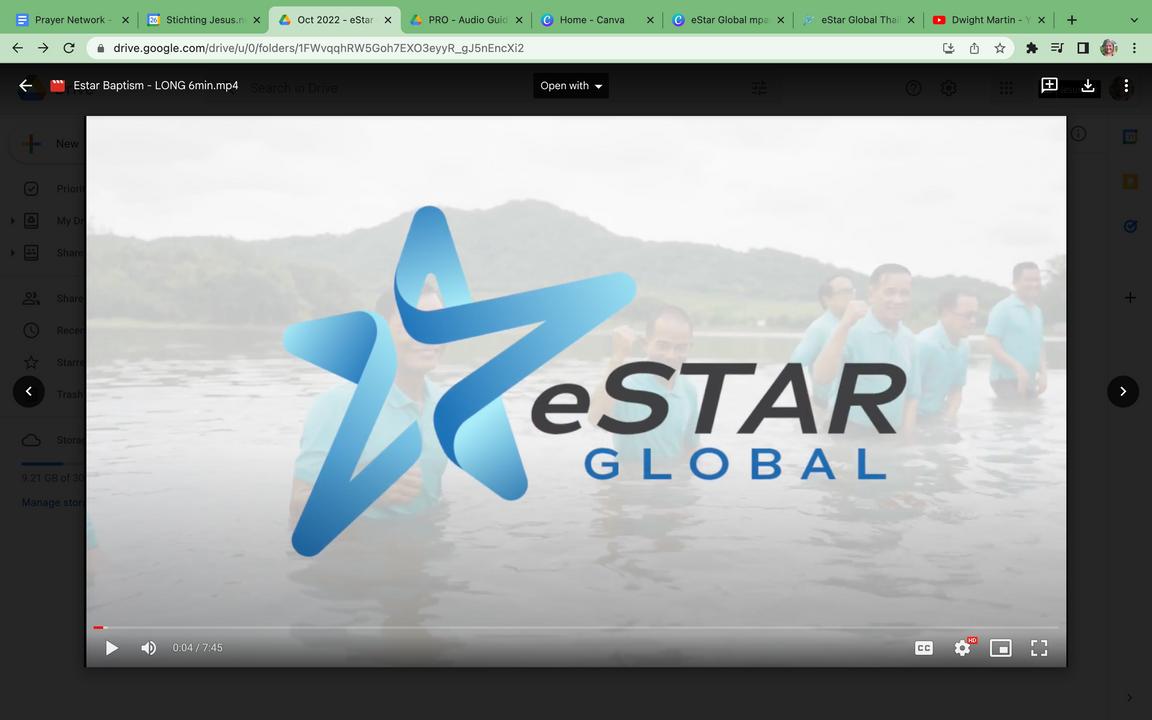The width and height of the screenshot is (1152, 720).
Task: Switch to picture-in-picture mode
Action: 1001,648
